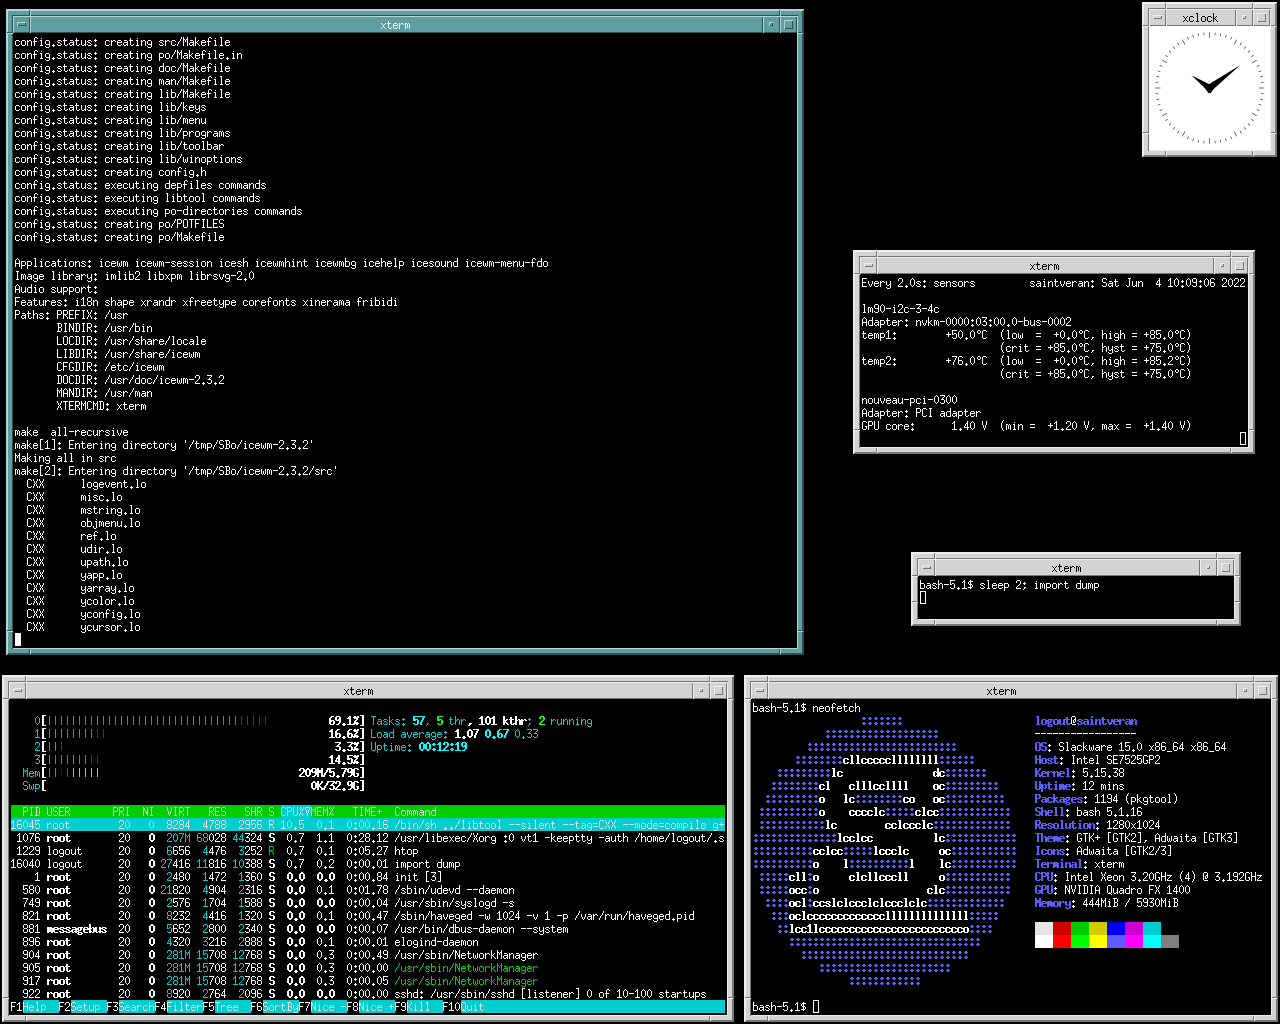This screenshot has width=1280, height=1024.
Task: Open window menu of the neofetch xterm
Action: (759, 690)
